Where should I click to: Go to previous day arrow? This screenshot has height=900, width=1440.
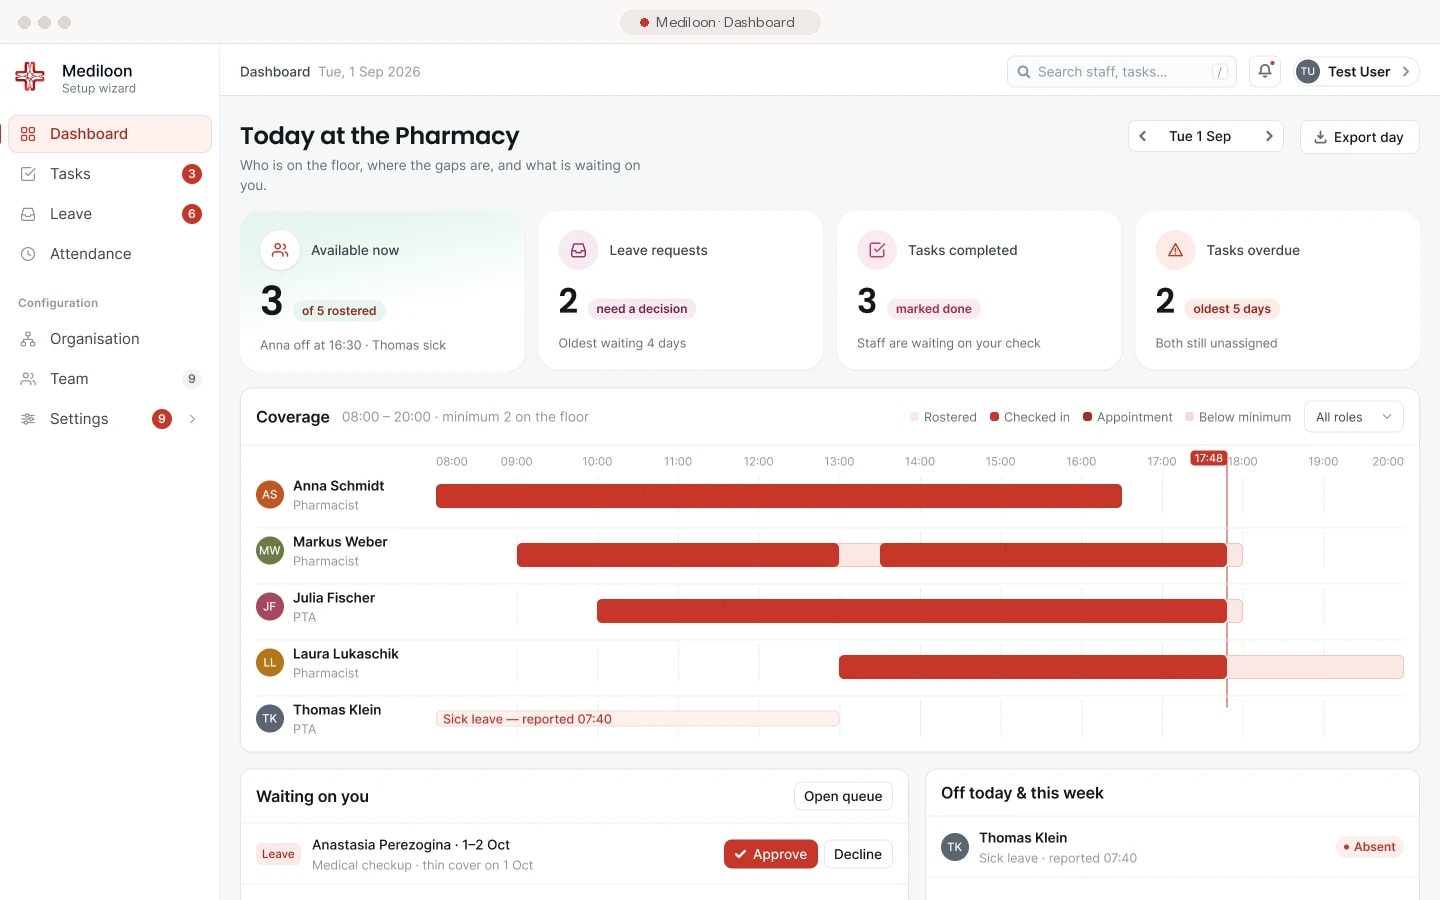tap(1143, 136)
